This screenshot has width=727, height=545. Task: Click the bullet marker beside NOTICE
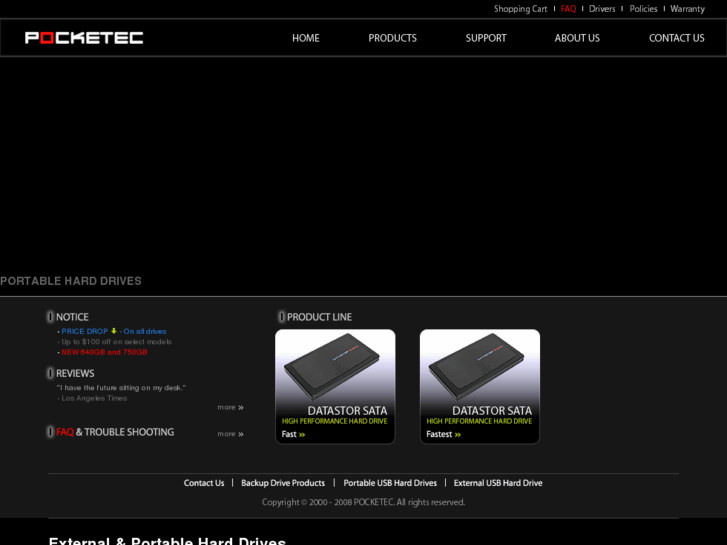pos(50,317)
